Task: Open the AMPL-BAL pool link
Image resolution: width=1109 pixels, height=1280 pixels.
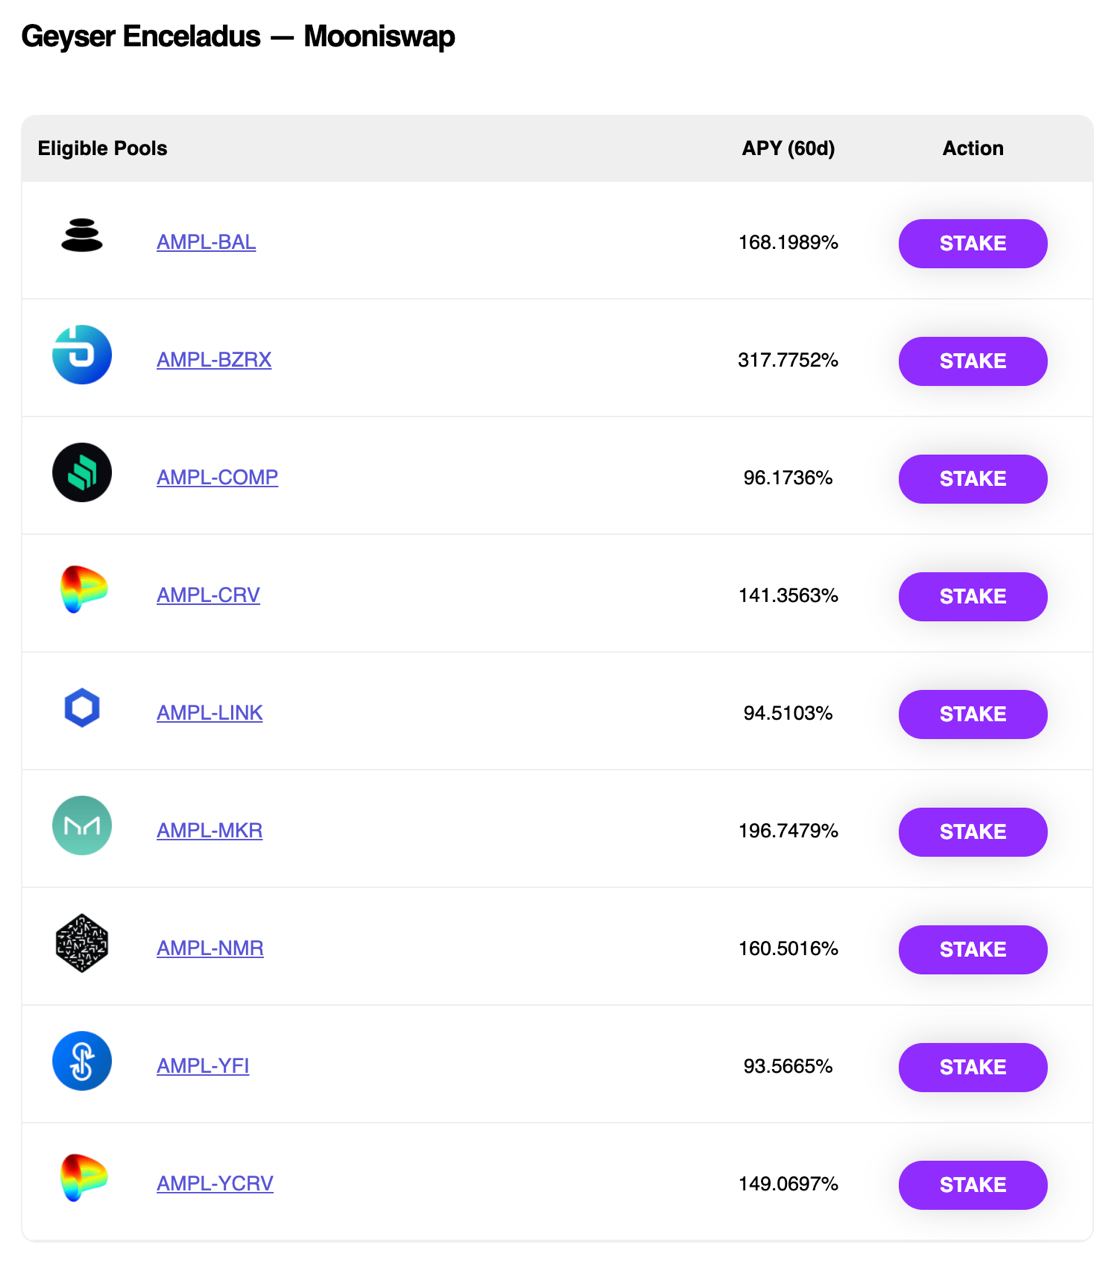Action: [x=206, y=242]
